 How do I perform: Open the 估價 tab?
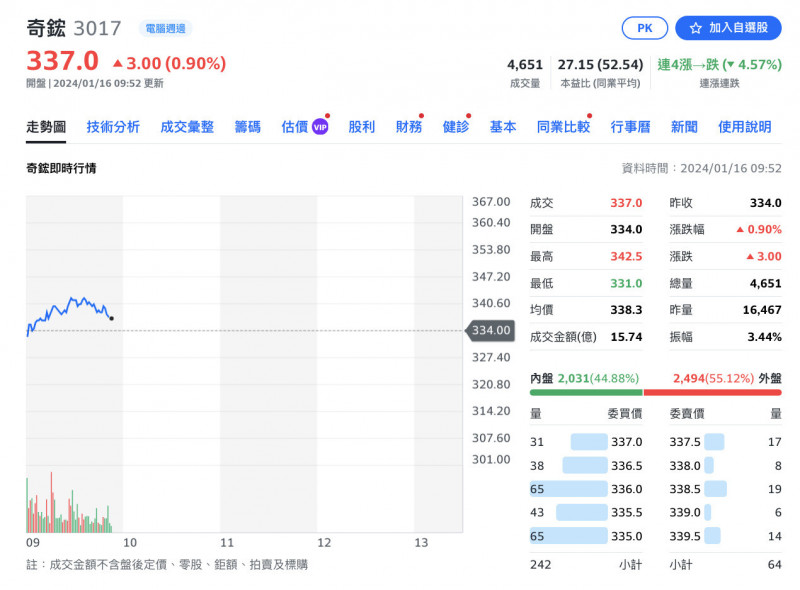tap(295, 127)
